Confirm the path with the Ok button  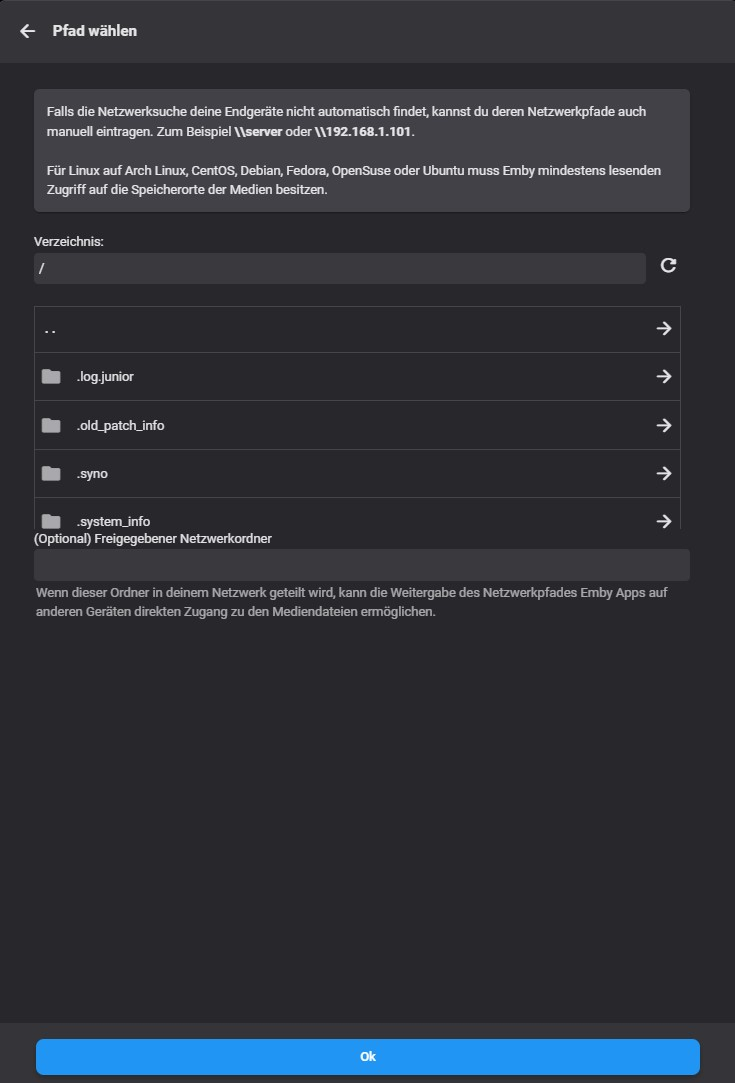point(367,1056)
